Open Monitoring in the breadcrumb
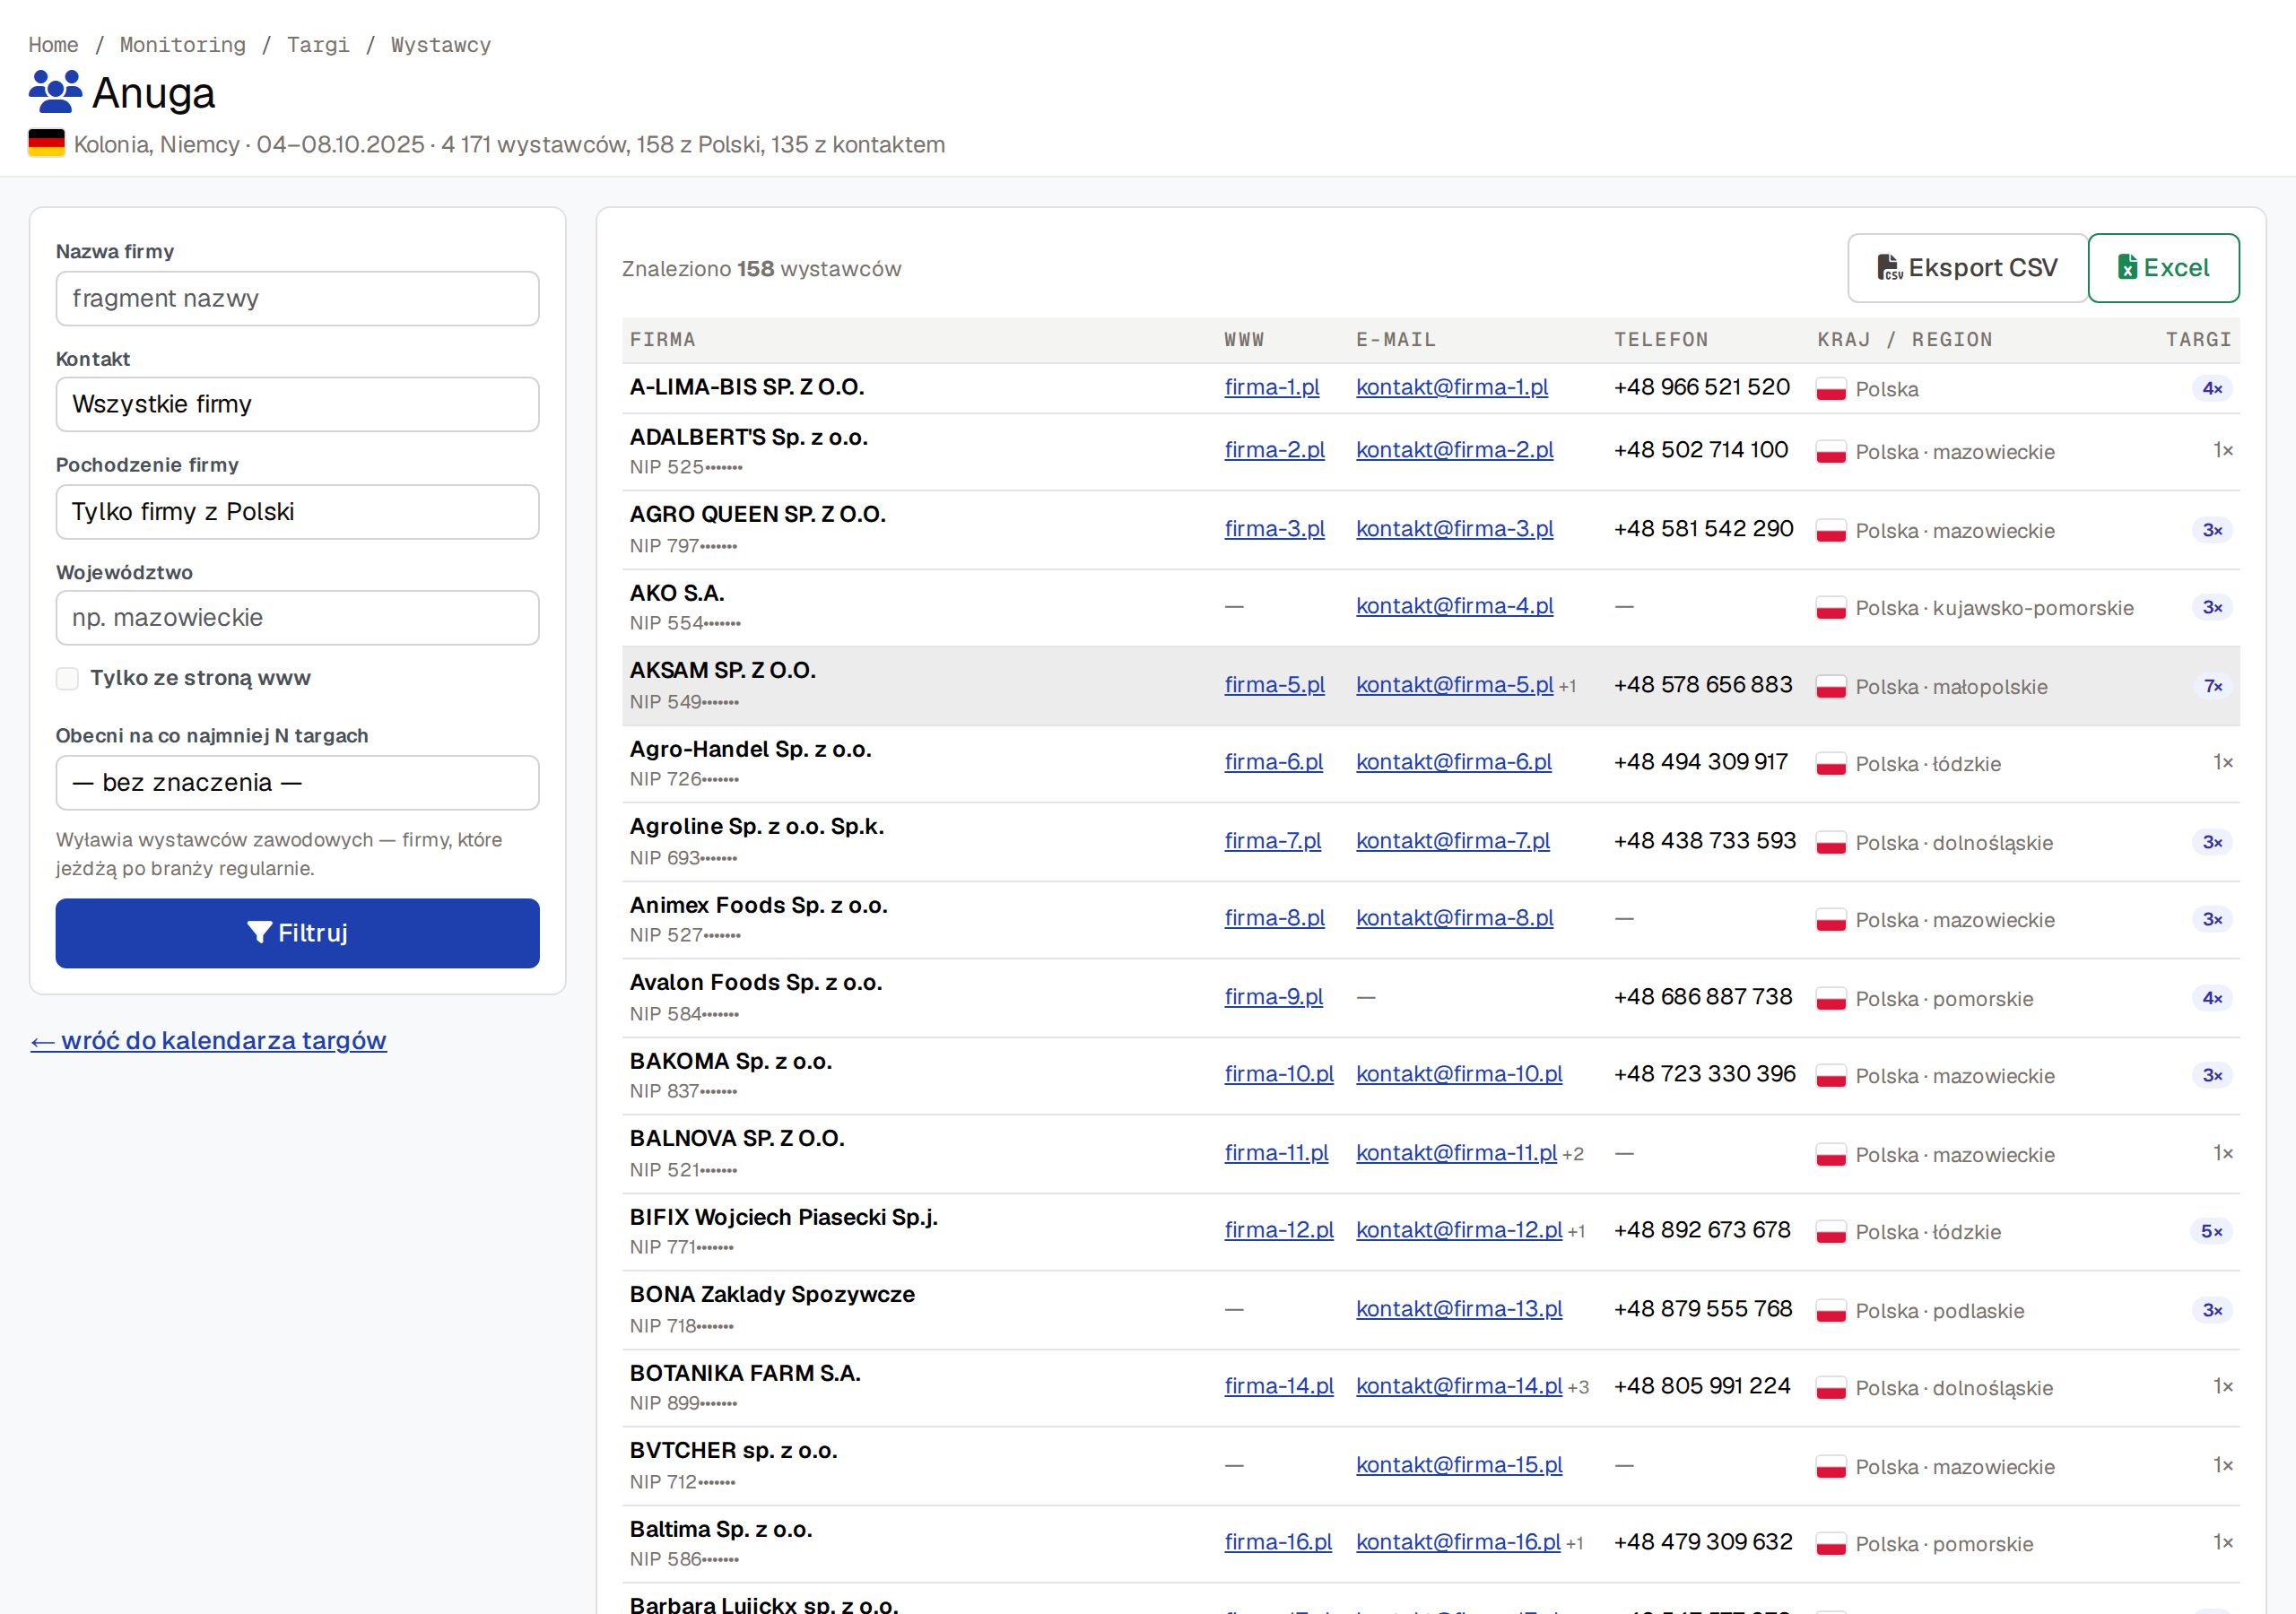Viewport: 2296px width, 1614px height. [x=182, y=45]
